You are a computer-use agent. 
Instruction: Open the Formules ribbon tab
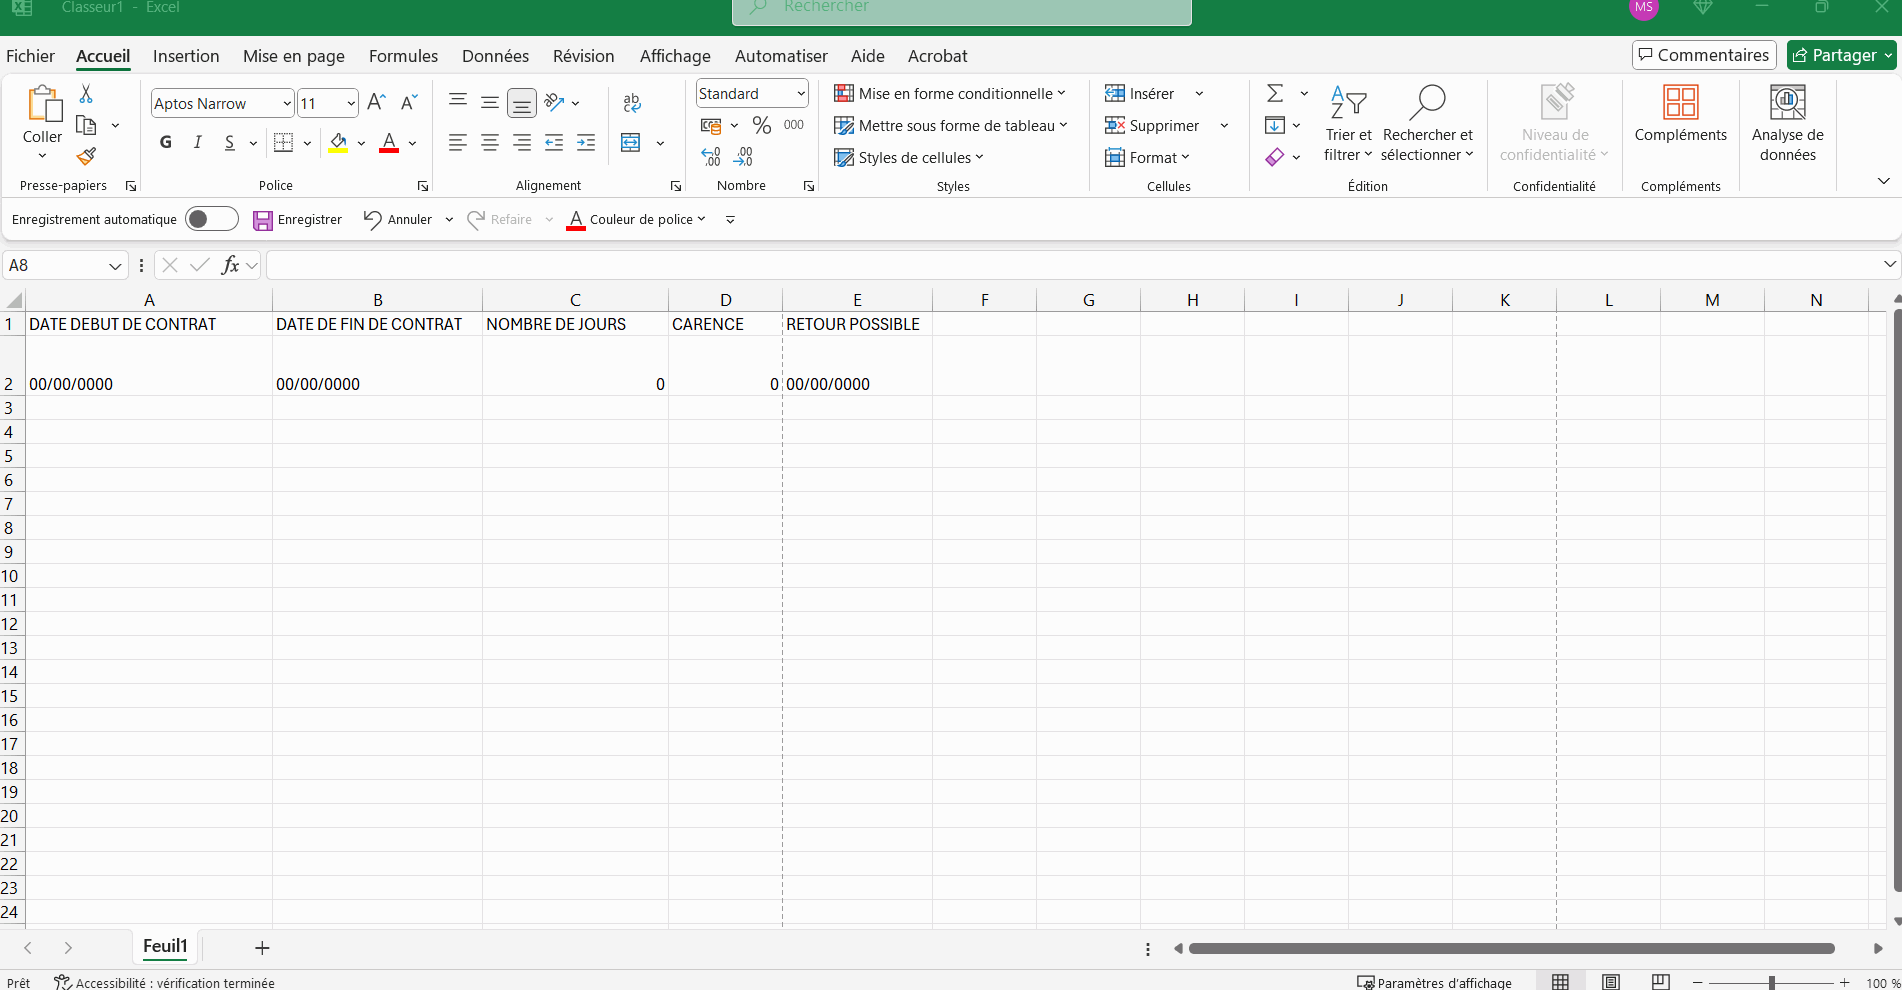coord(403,56)
